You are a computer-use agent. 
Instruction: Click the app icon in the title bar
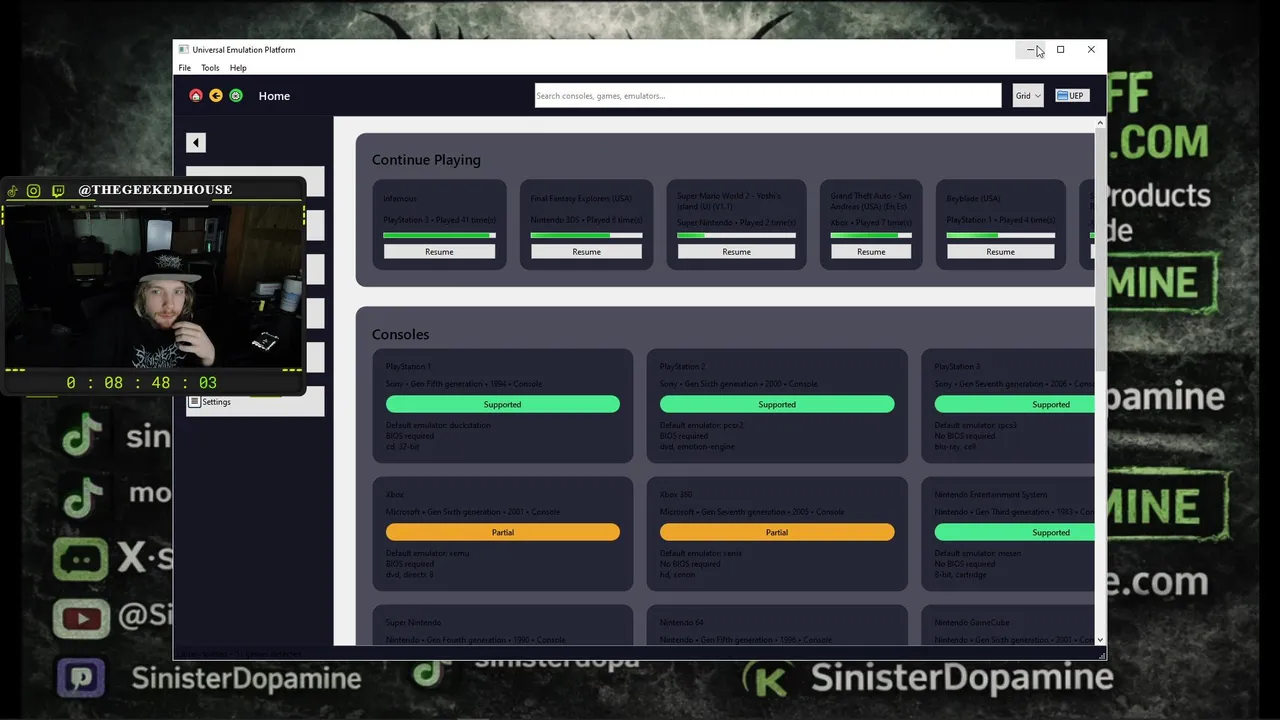(183, 49)
